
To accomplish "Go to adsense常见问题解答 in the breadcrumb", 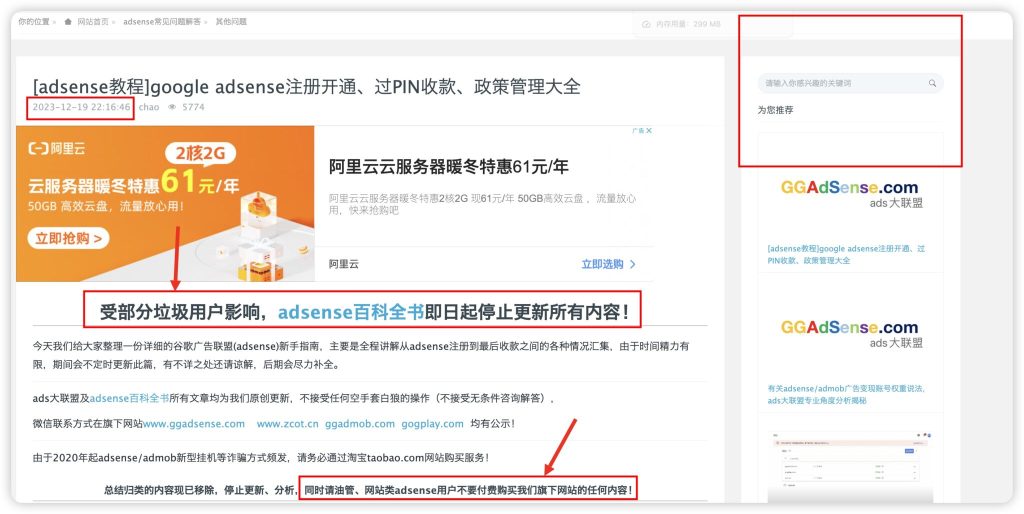I will pos(163,22).
